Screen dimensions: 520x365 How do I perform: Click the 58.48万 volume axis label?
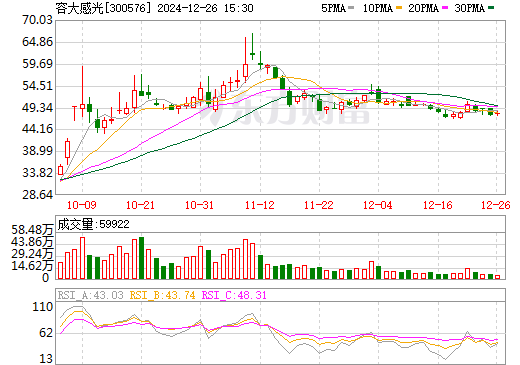tap(32, 230)
